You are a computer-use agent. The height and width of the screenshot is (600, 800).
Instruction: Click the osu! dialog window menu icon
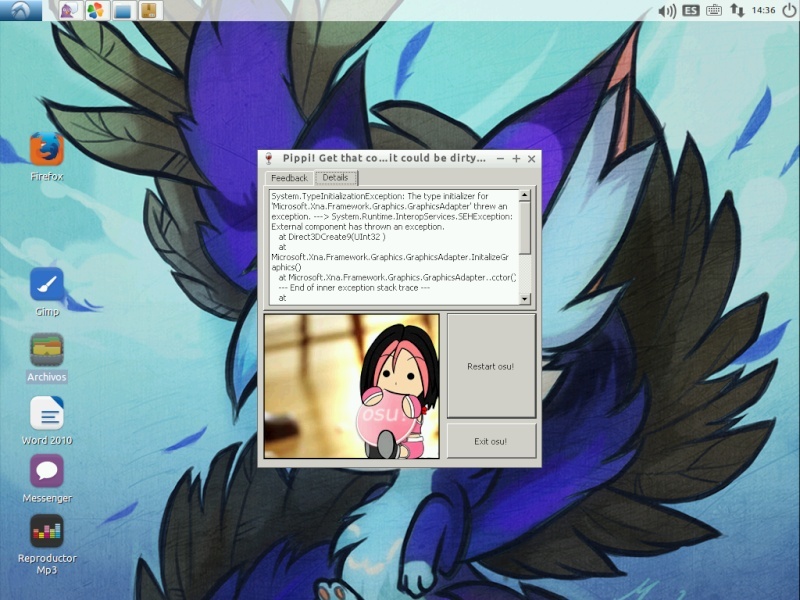click(269, 159)
